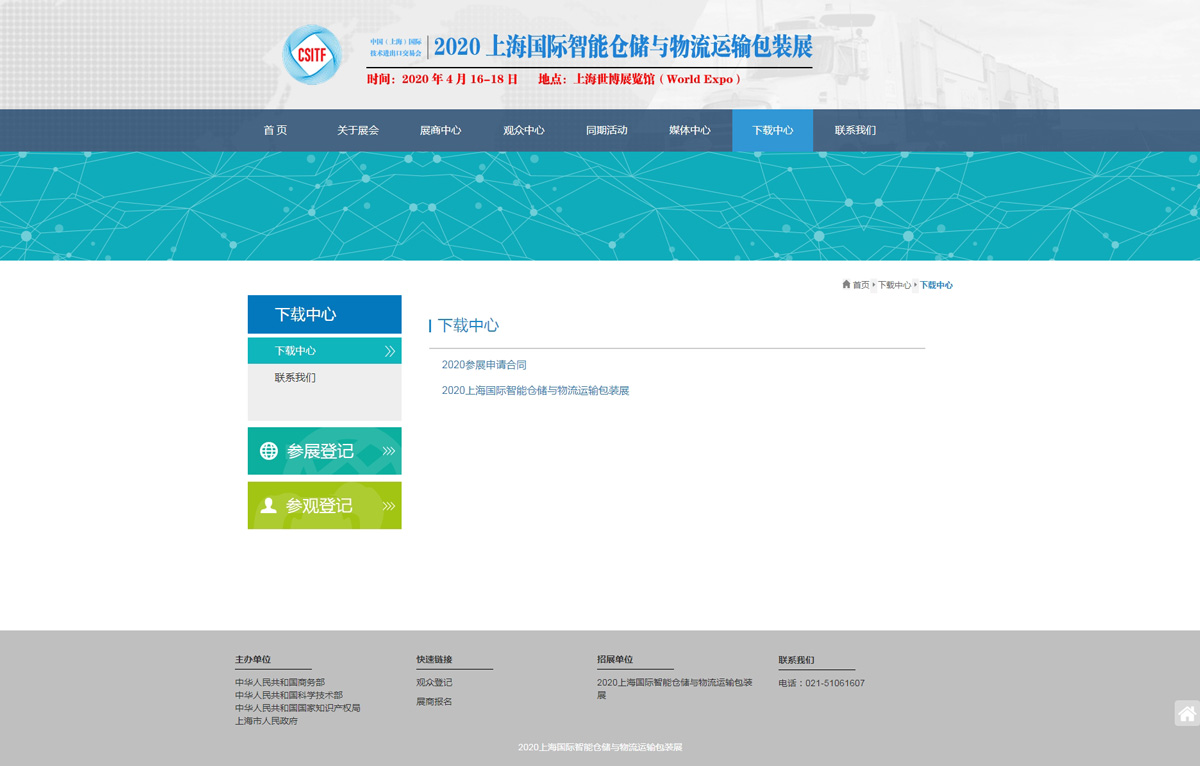The image size is (1200, 766).
Task: Select 联系我们 in the left sidebar
Action: point(295,378)
